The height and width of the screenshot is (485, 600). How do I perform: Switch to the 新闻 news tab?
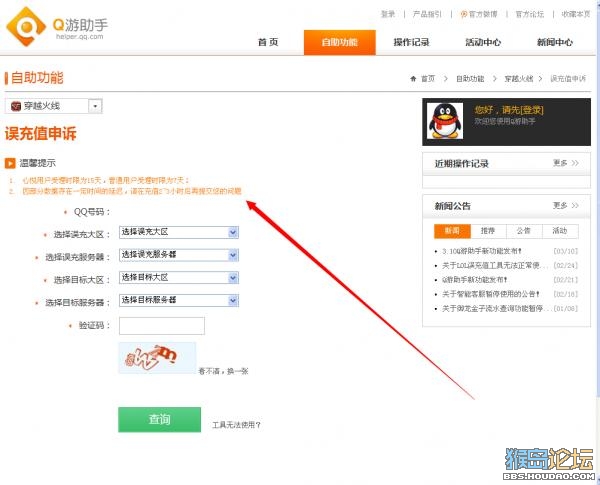pyautogui.click(x=452, y=231)
